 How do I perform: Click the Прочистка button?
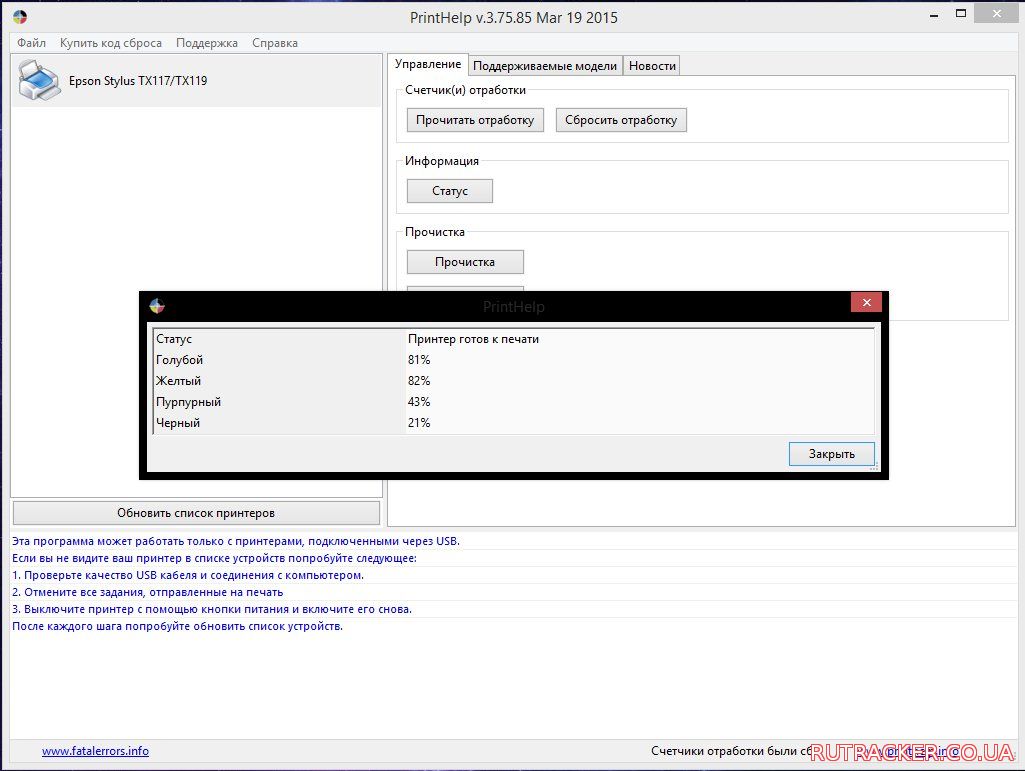(465, 262)
